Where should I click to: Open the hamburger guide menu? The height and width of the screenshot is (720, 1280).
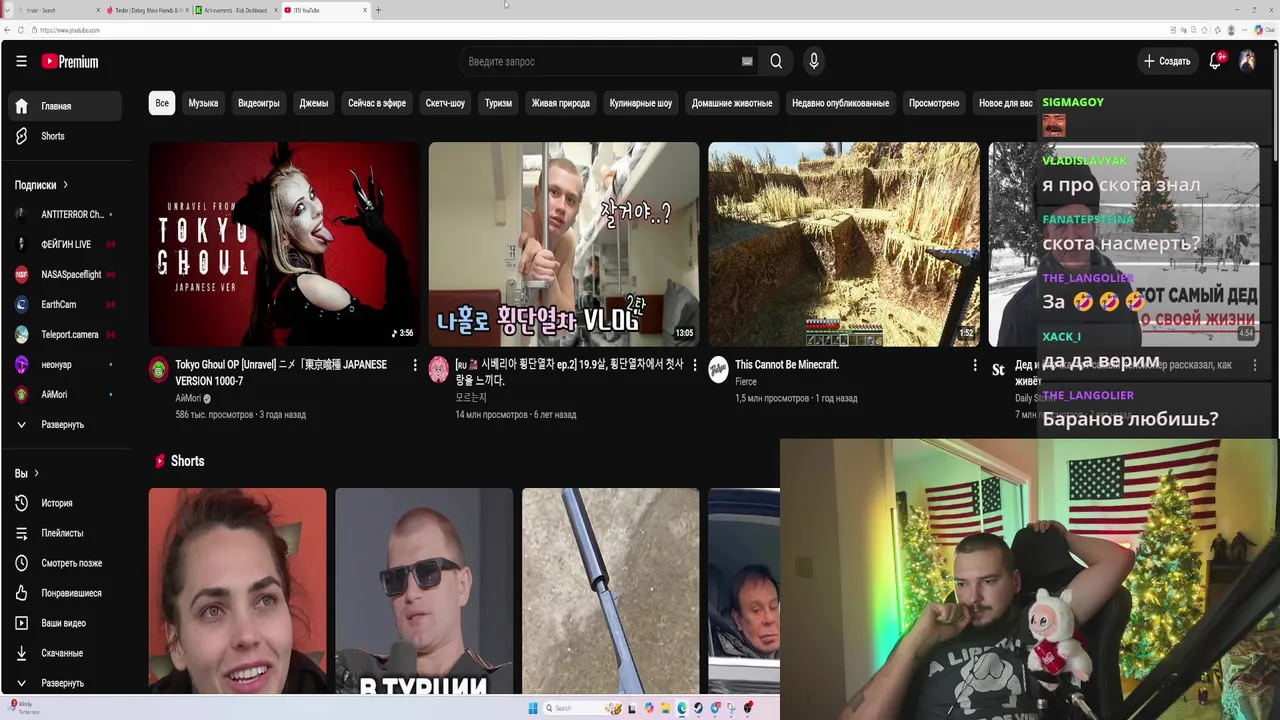(21, 61)
